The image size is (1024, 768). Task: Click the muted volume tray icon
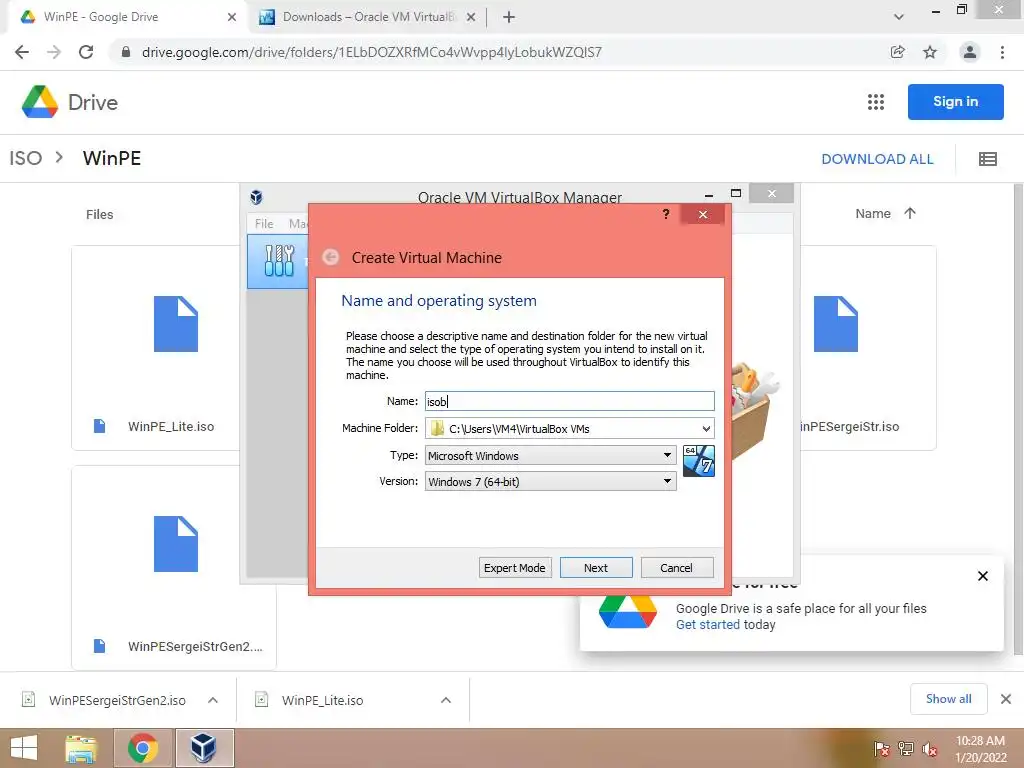[930, 749]
